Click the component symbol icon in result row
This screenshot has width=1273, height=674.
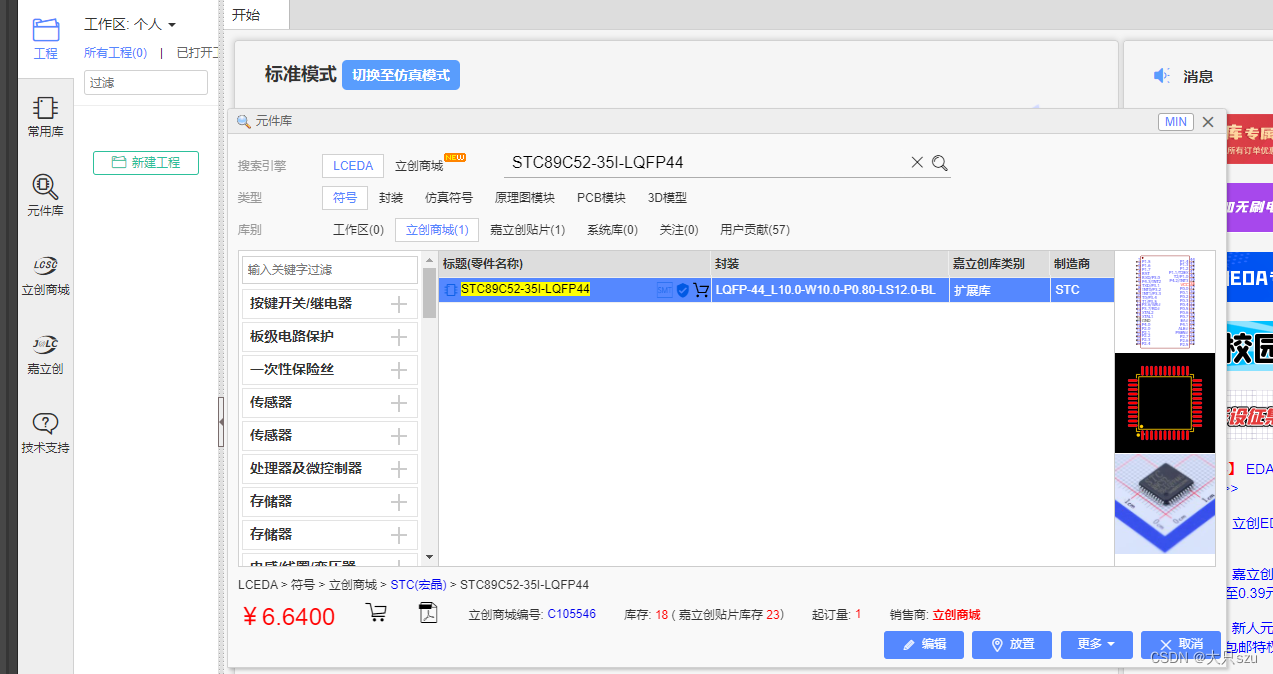(x=450, y=290)
